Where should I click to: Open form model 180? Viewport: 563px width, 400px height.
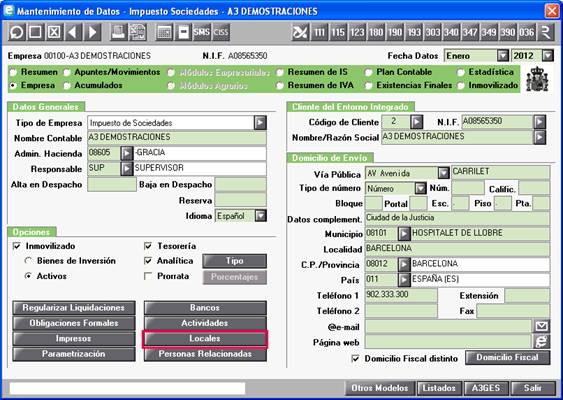(376, 33)
